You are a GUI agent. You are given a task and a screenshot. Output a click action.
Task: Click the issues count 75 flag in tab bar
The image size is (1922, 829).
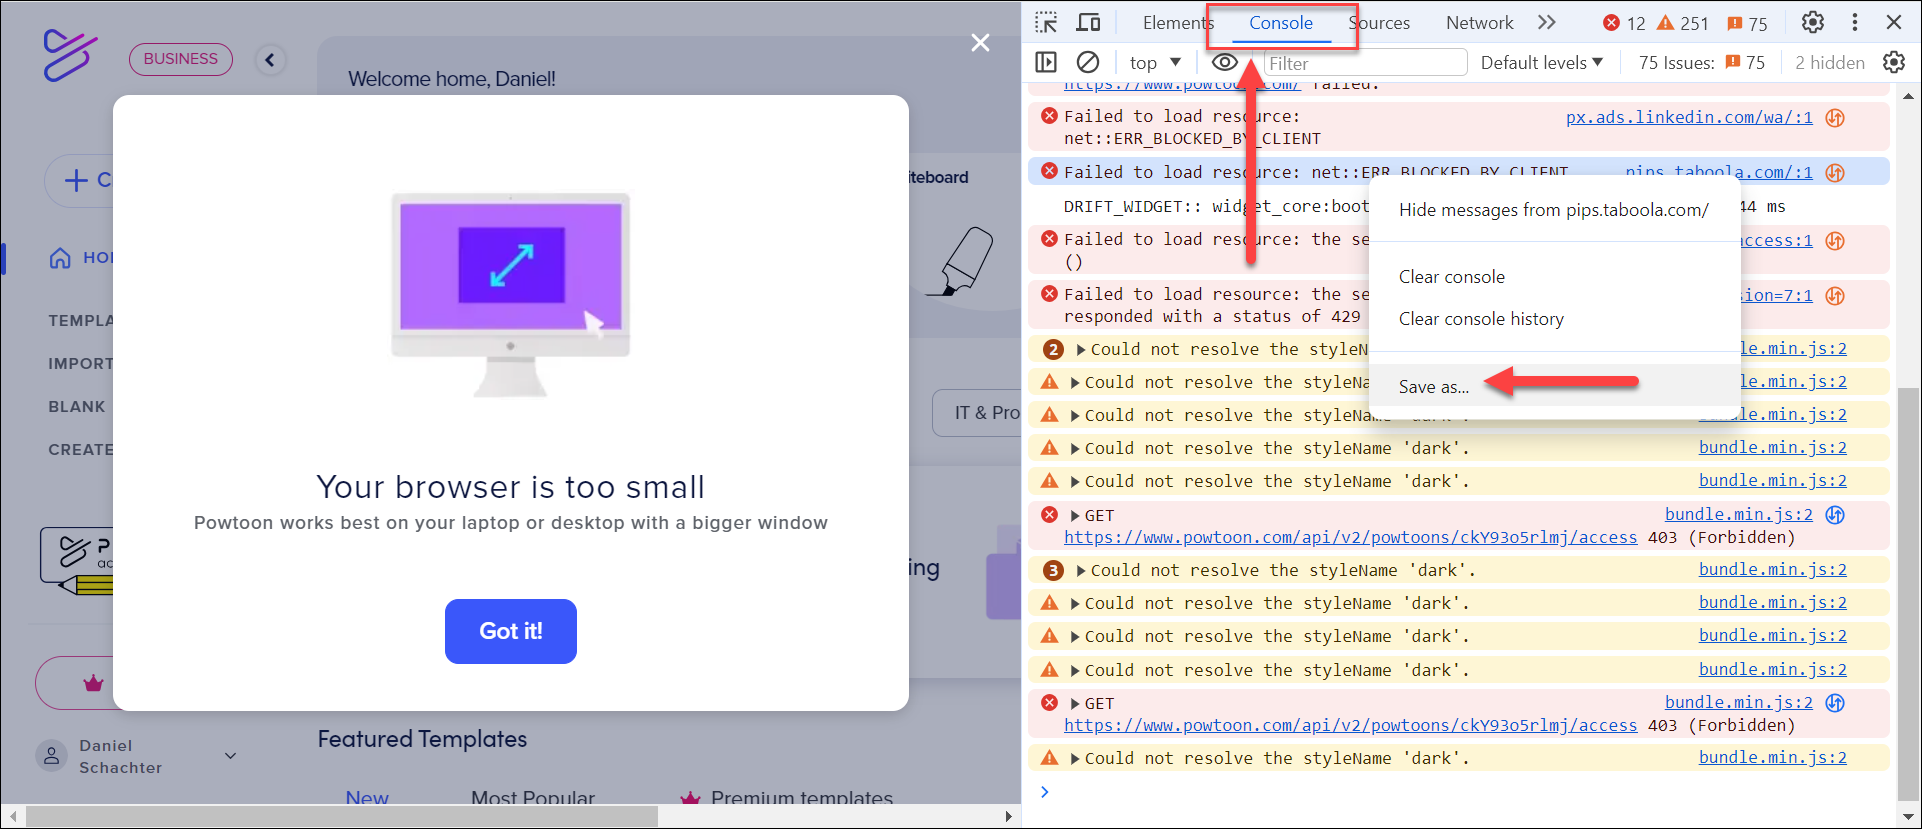point(1748,23)
